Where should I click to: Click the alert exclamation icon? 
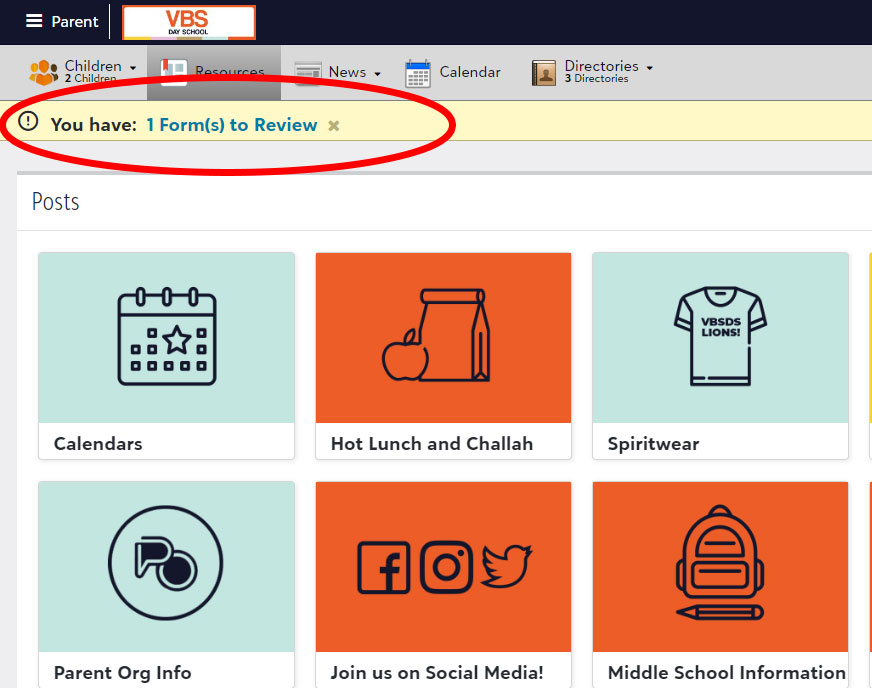point(28,121)
